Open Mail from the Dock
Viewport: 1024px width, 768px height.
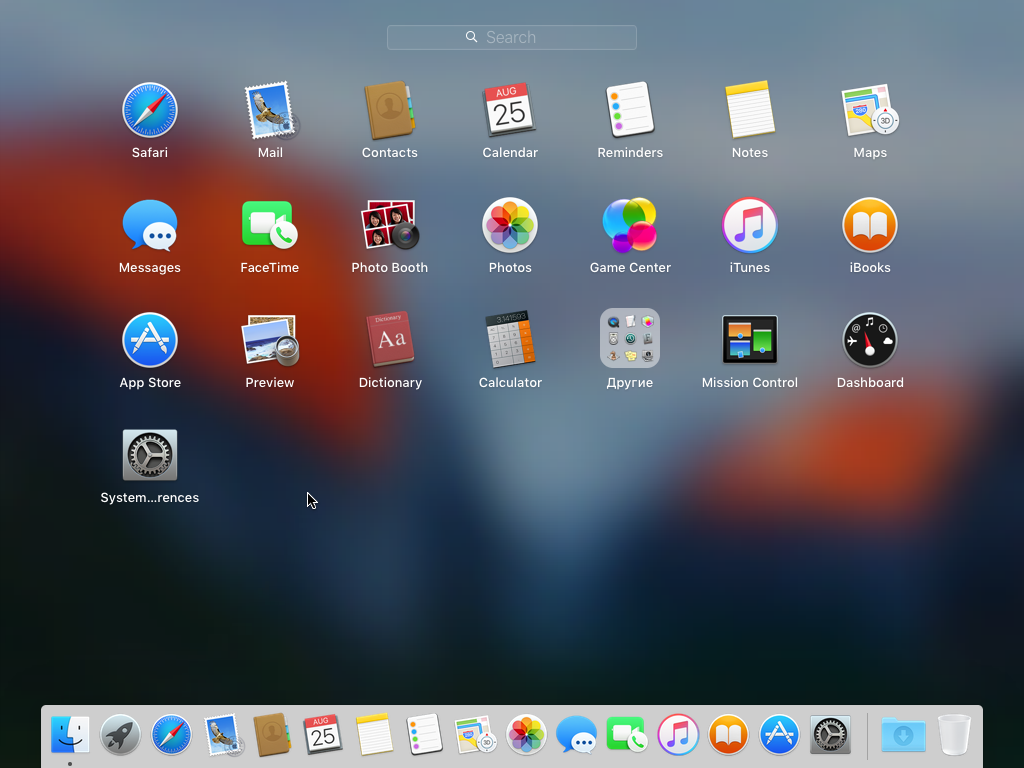222,735
